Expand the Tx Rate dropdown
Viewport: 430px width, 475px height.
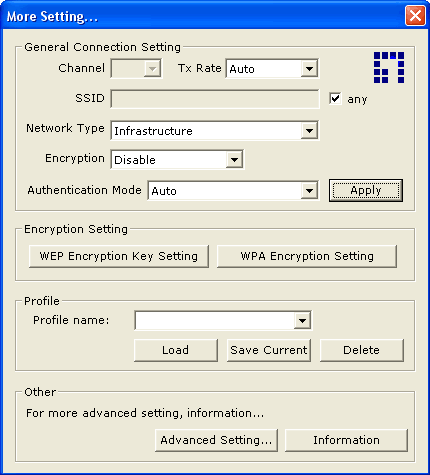[x=309, y=69]
